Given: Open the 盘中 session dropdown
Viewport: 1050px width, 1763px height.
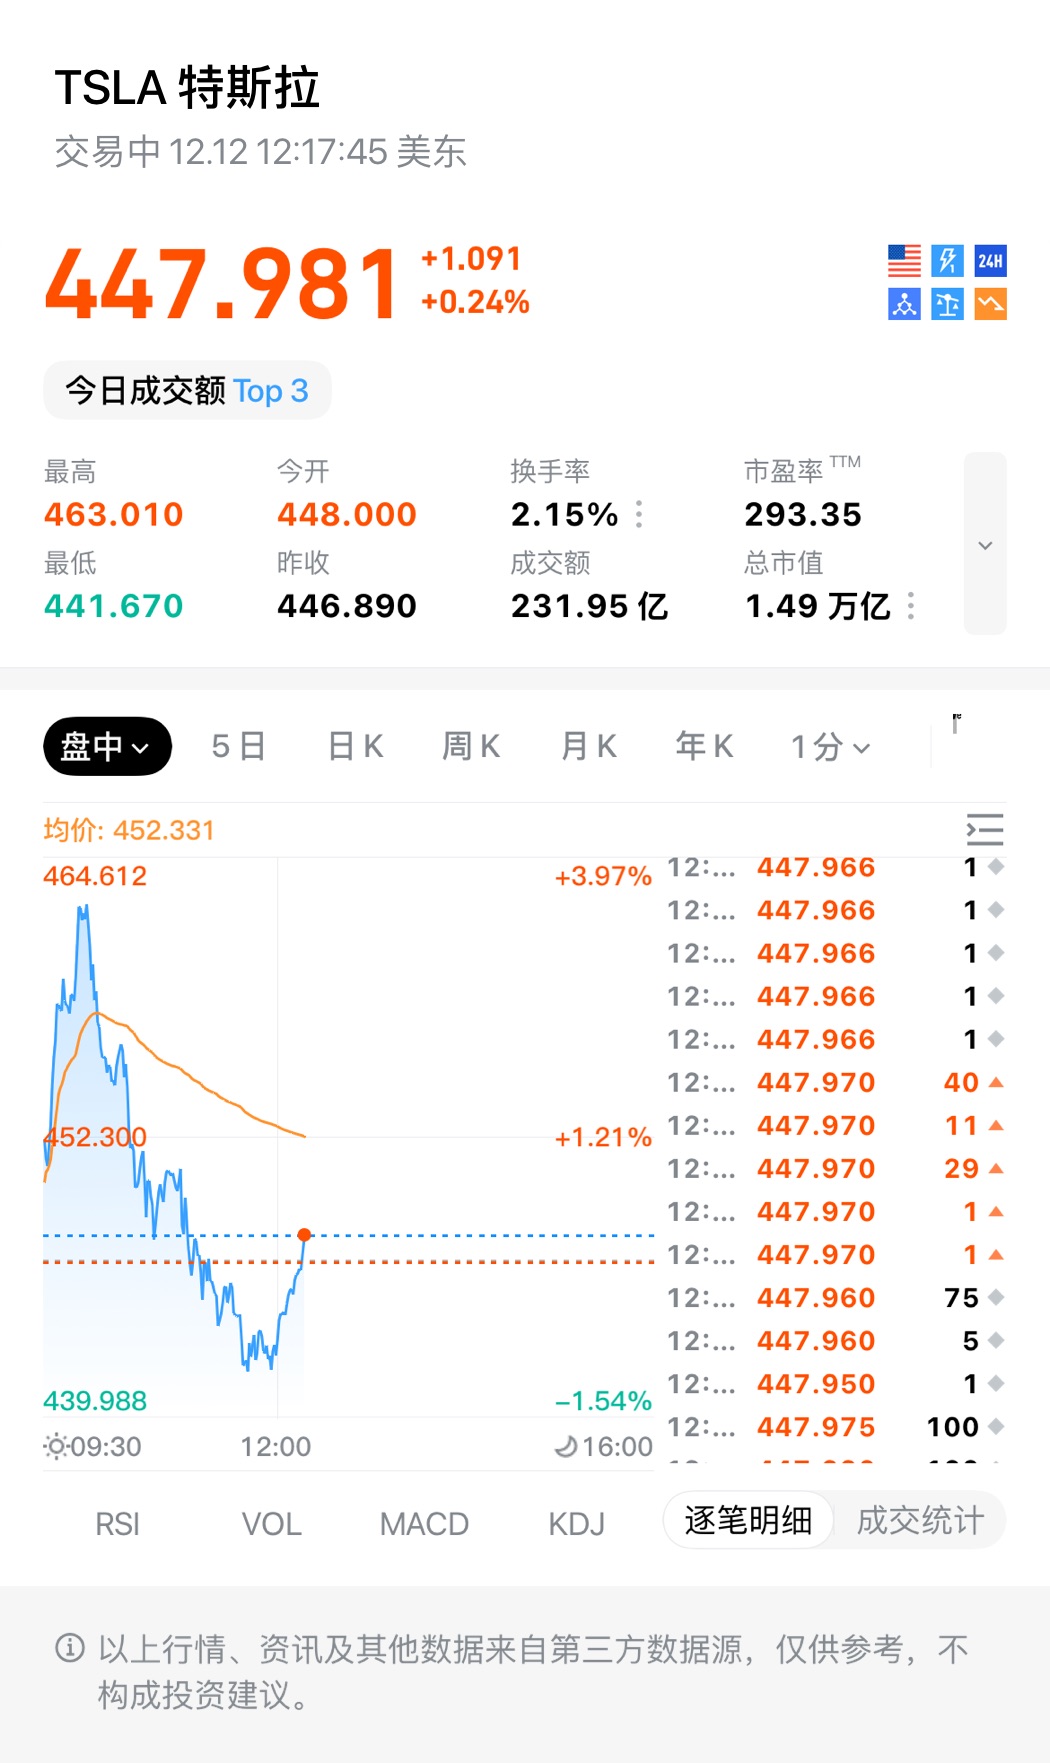Looking at the screenshot, I should 107,746.
